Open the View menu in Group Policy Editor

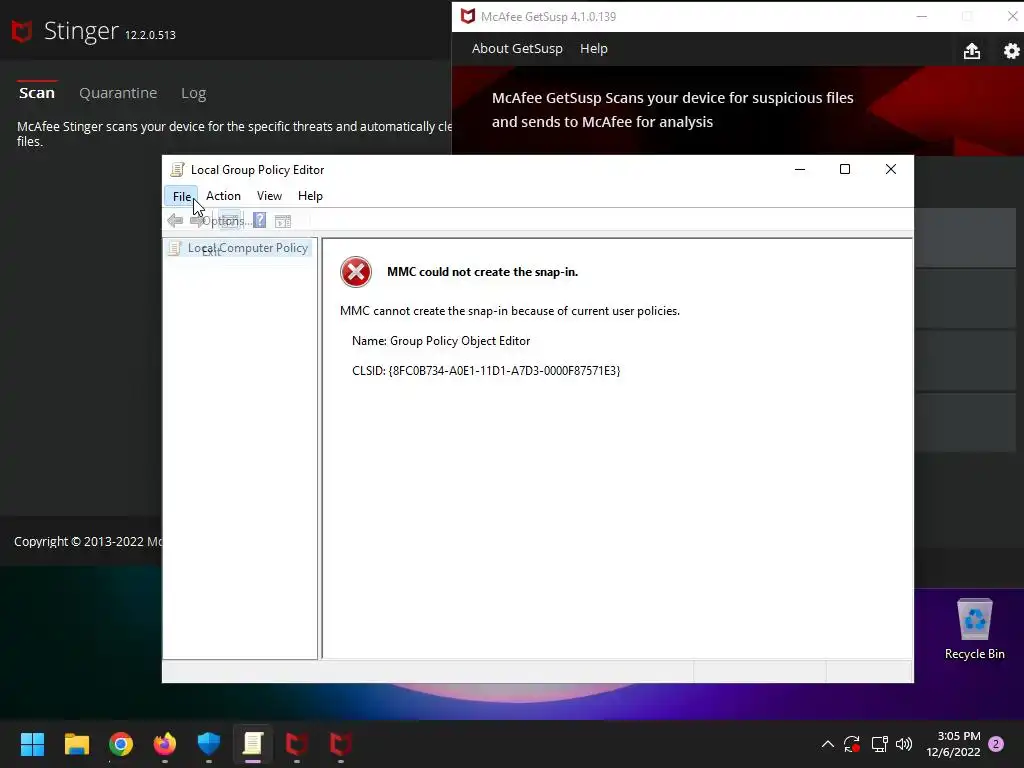point(269,196)
